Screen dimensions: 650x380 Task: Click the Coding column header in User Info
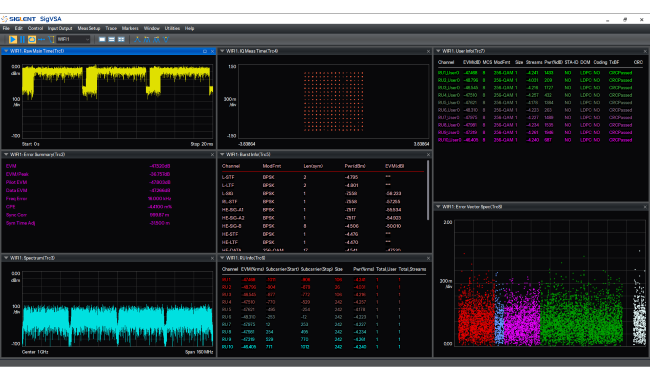(x=600, y=62)
